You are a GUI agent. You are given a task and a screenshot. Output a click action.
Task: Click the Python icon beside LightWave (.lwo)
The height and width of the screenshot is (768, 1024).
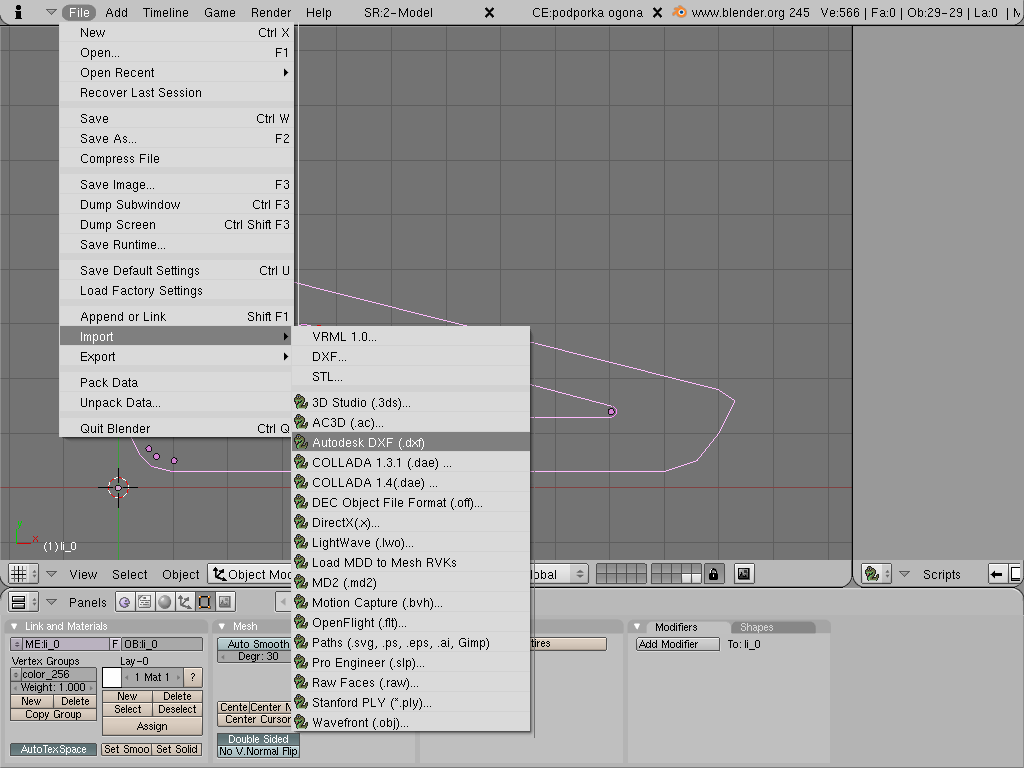(x=301, y=543)
